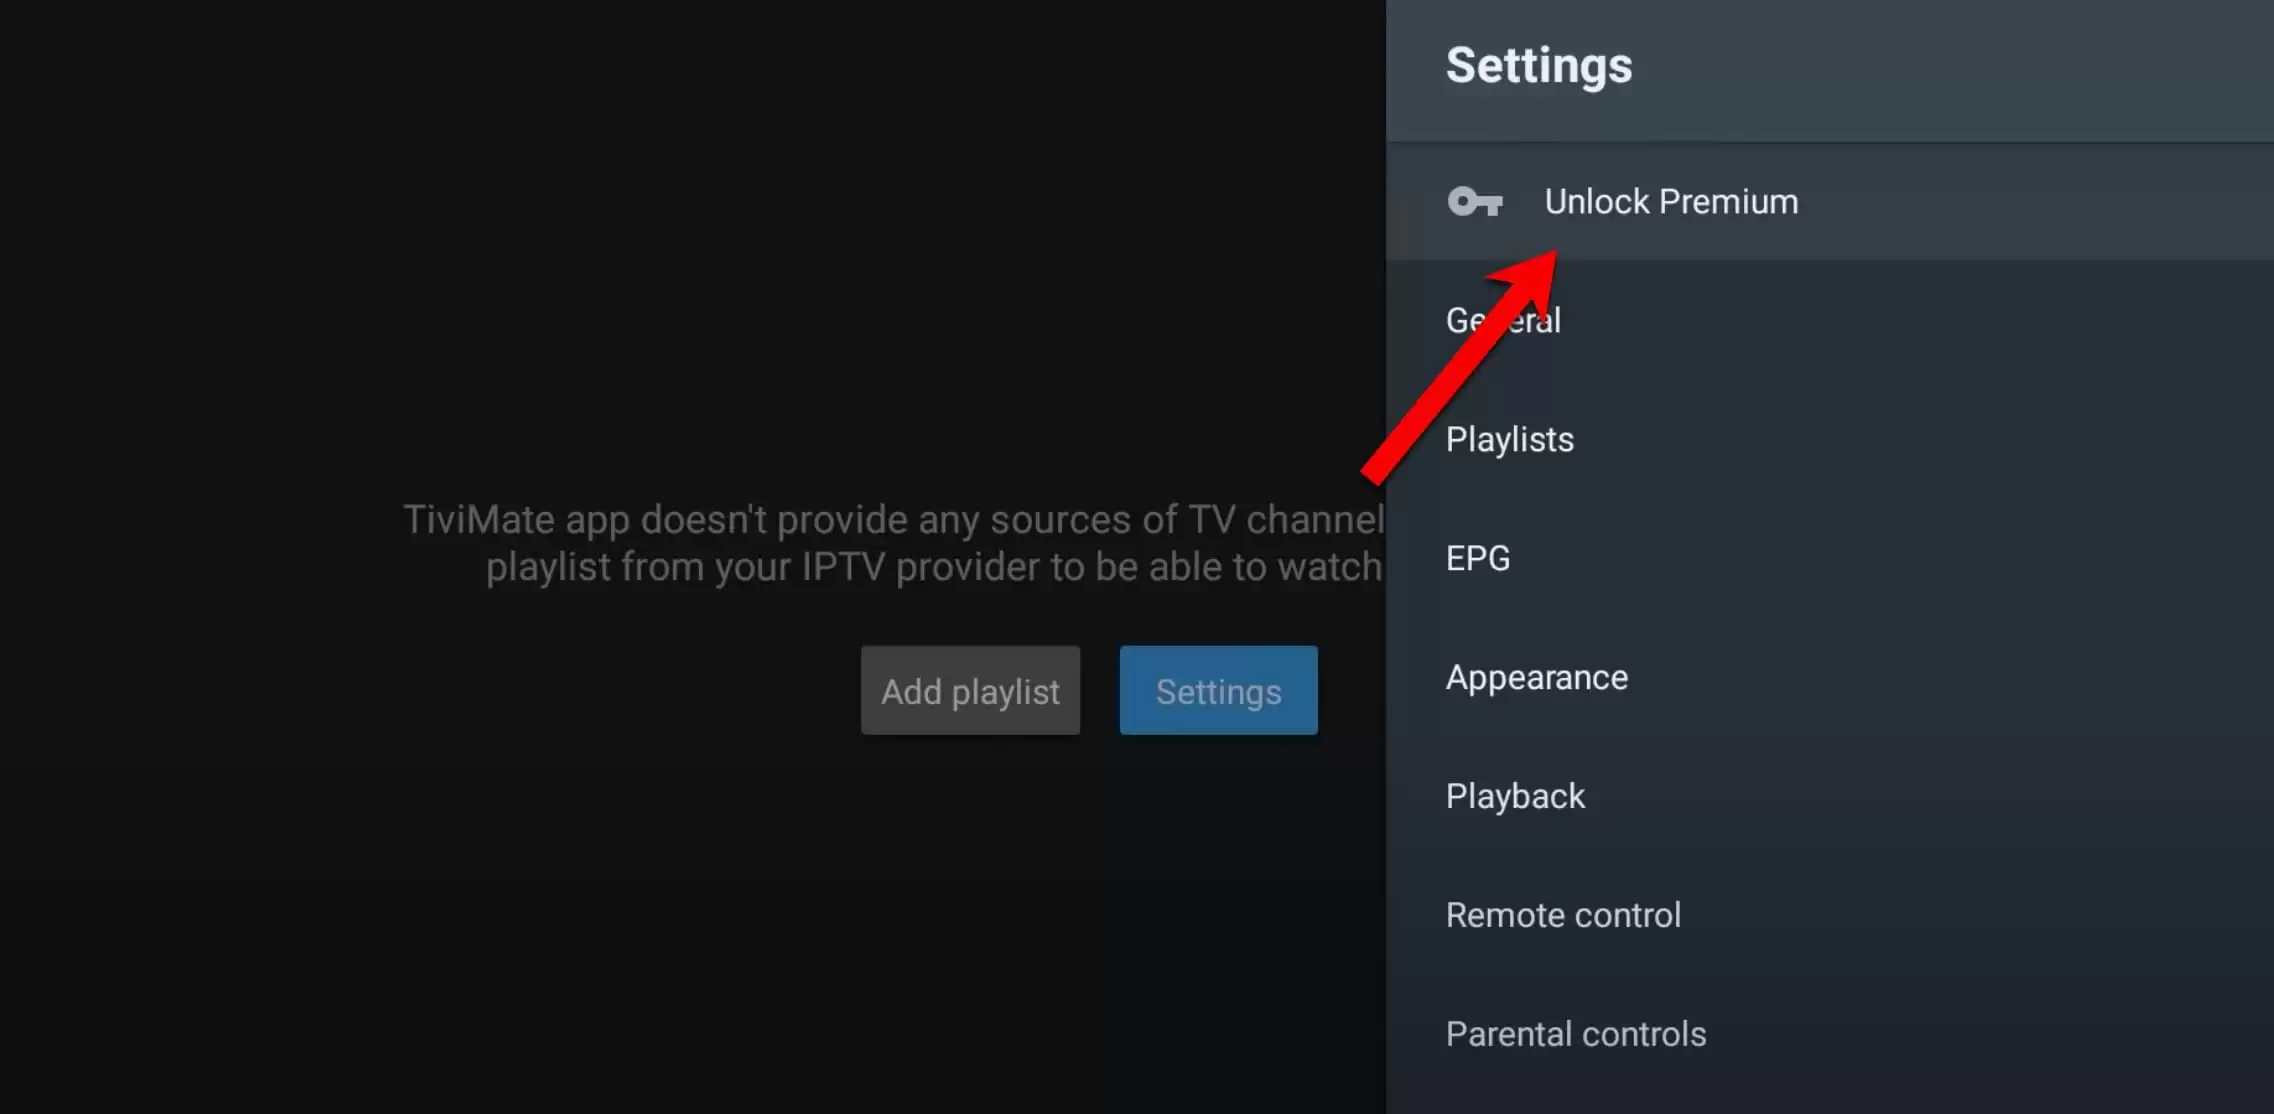The image size is (2274, 1114).
Task: Open Parental controls settings
Action: tap(1575, 1034)
